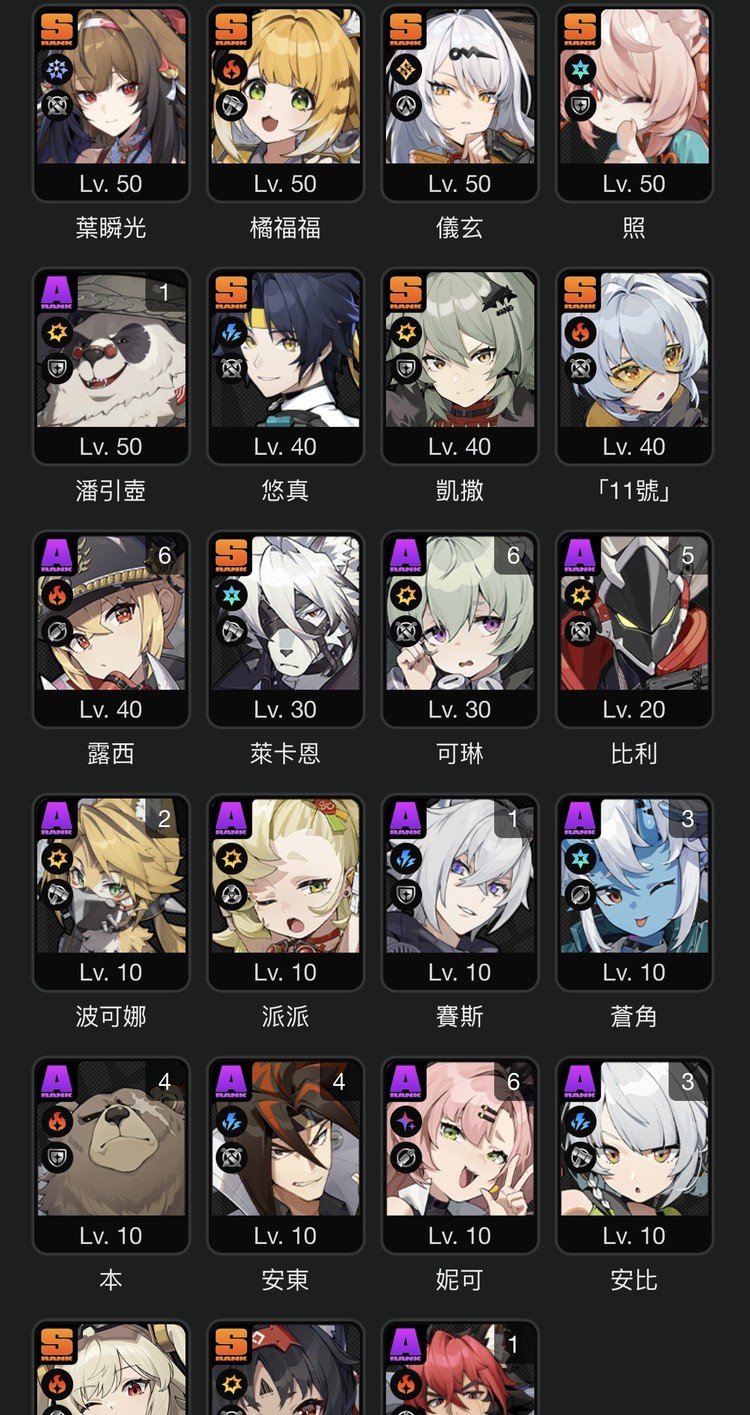This screenshot has width=750, height=1415.
Task: Click the Lv. 30 label under 可琳
Action: [x=460, y=709]
